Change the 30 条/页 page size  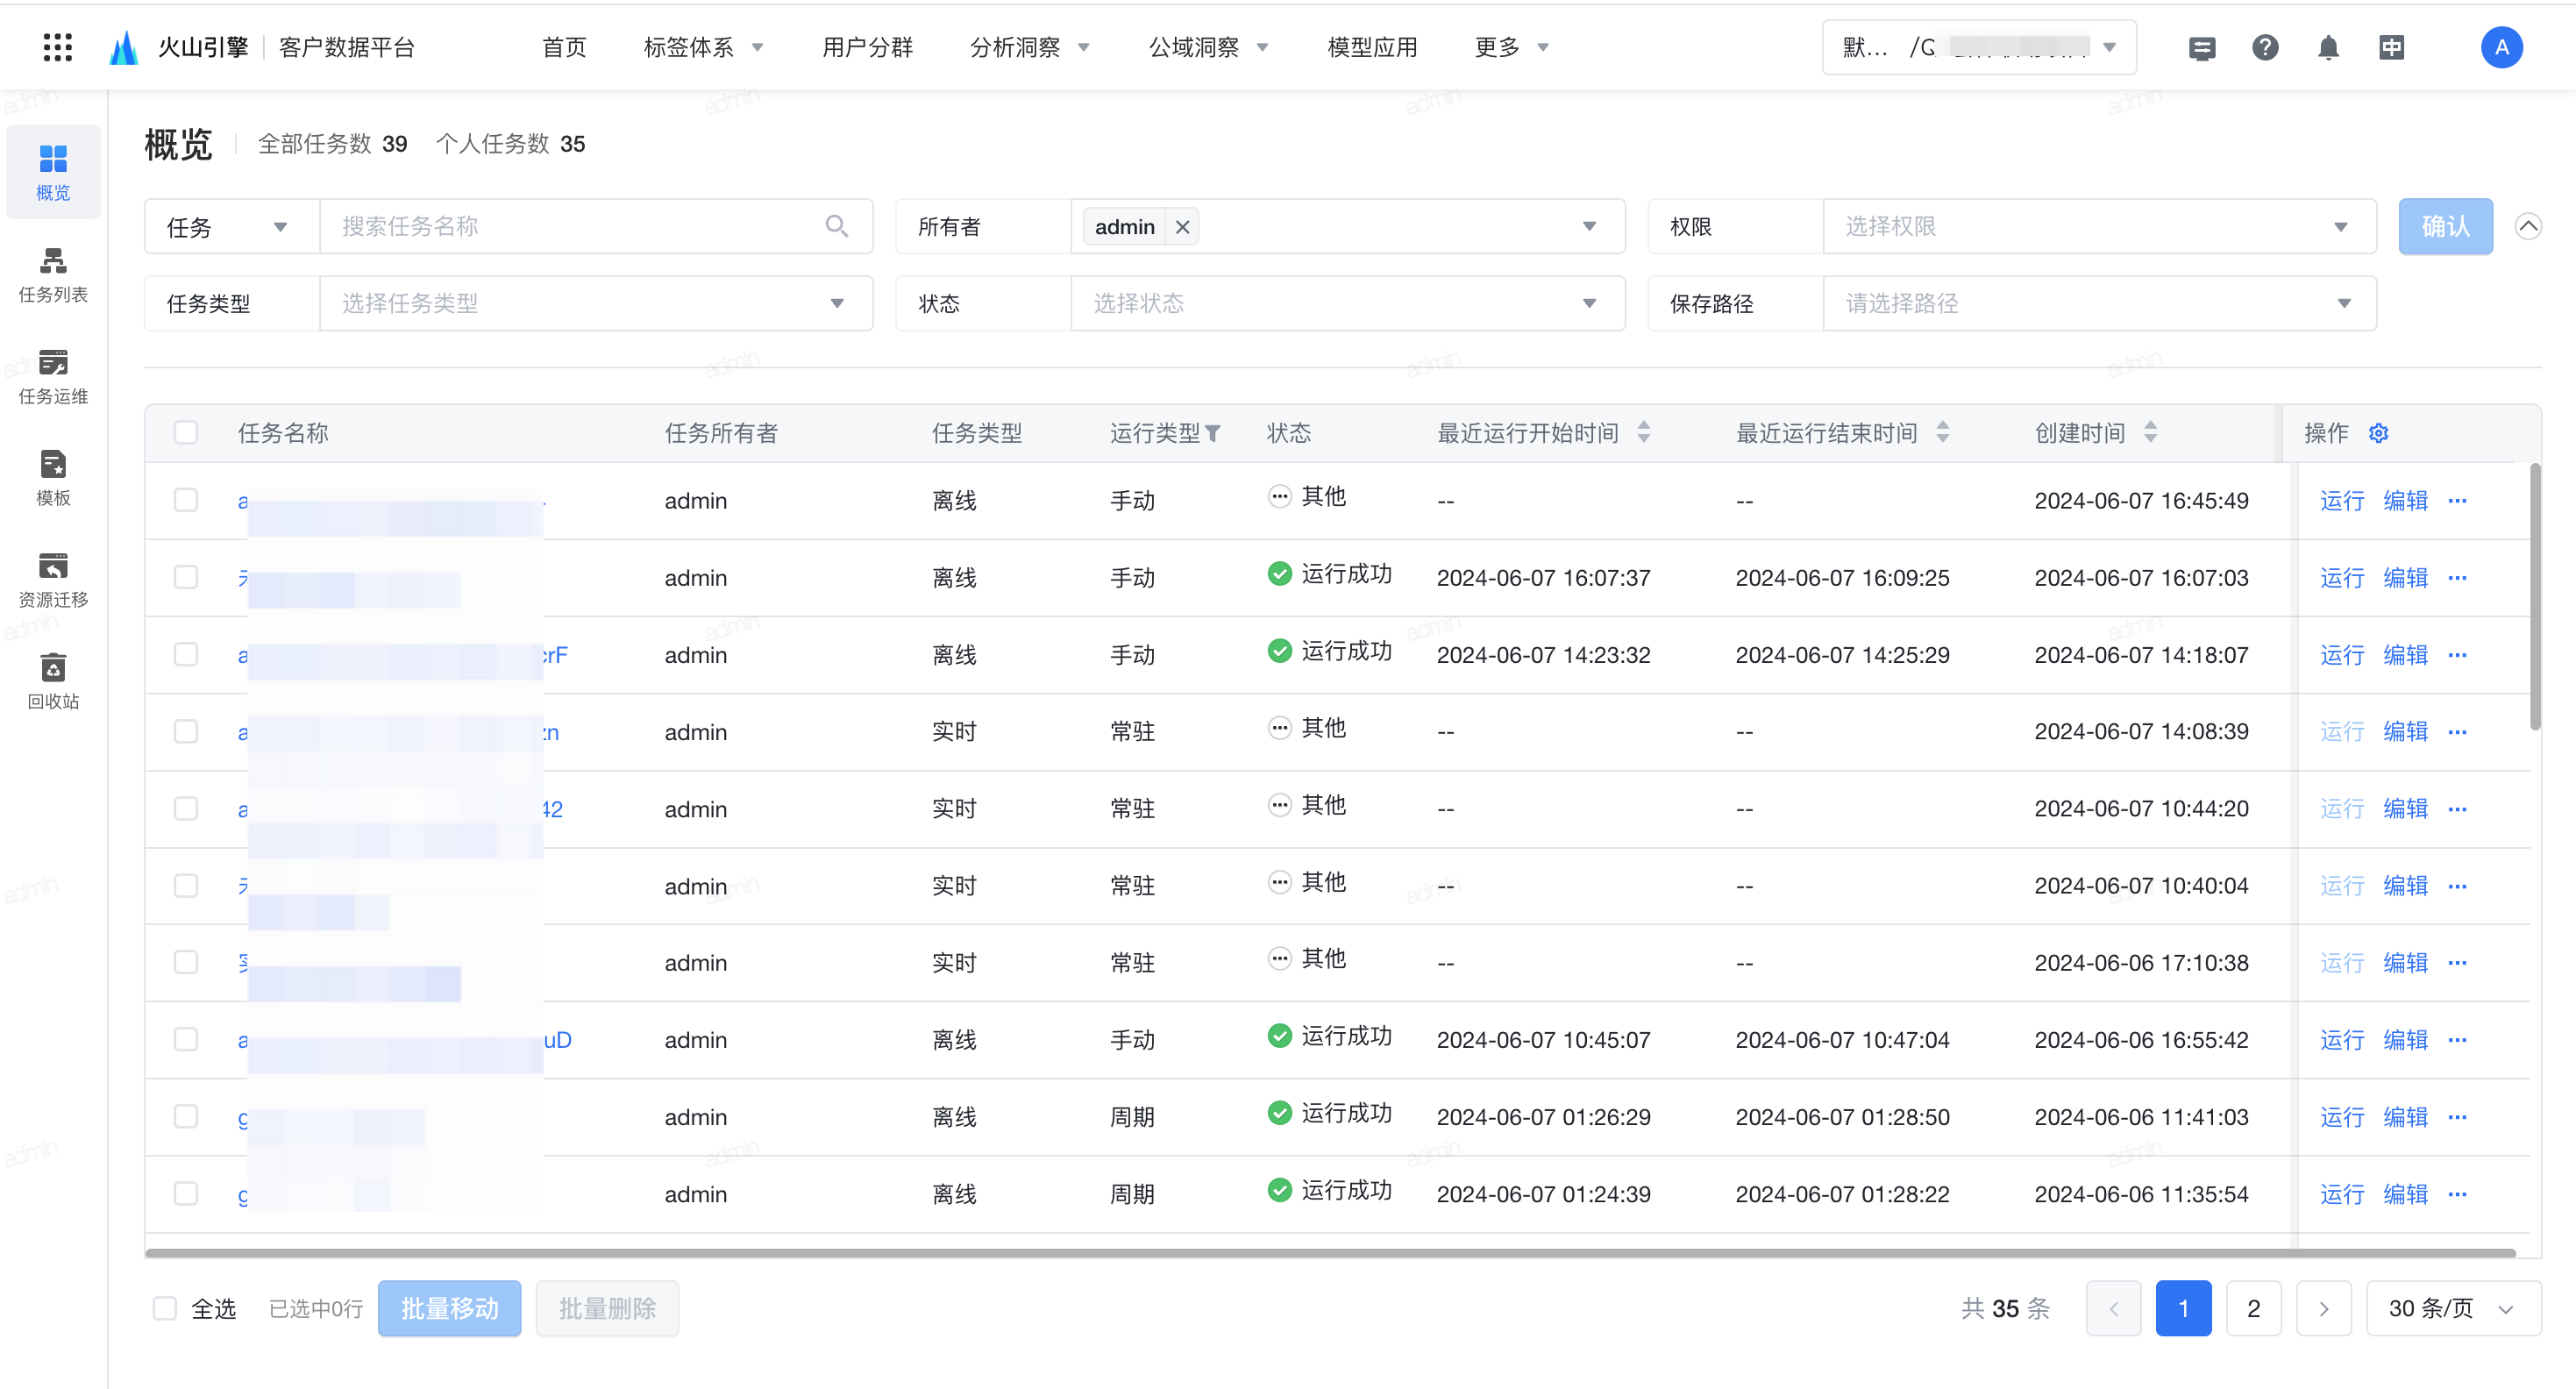(x=2453, y=1308)
